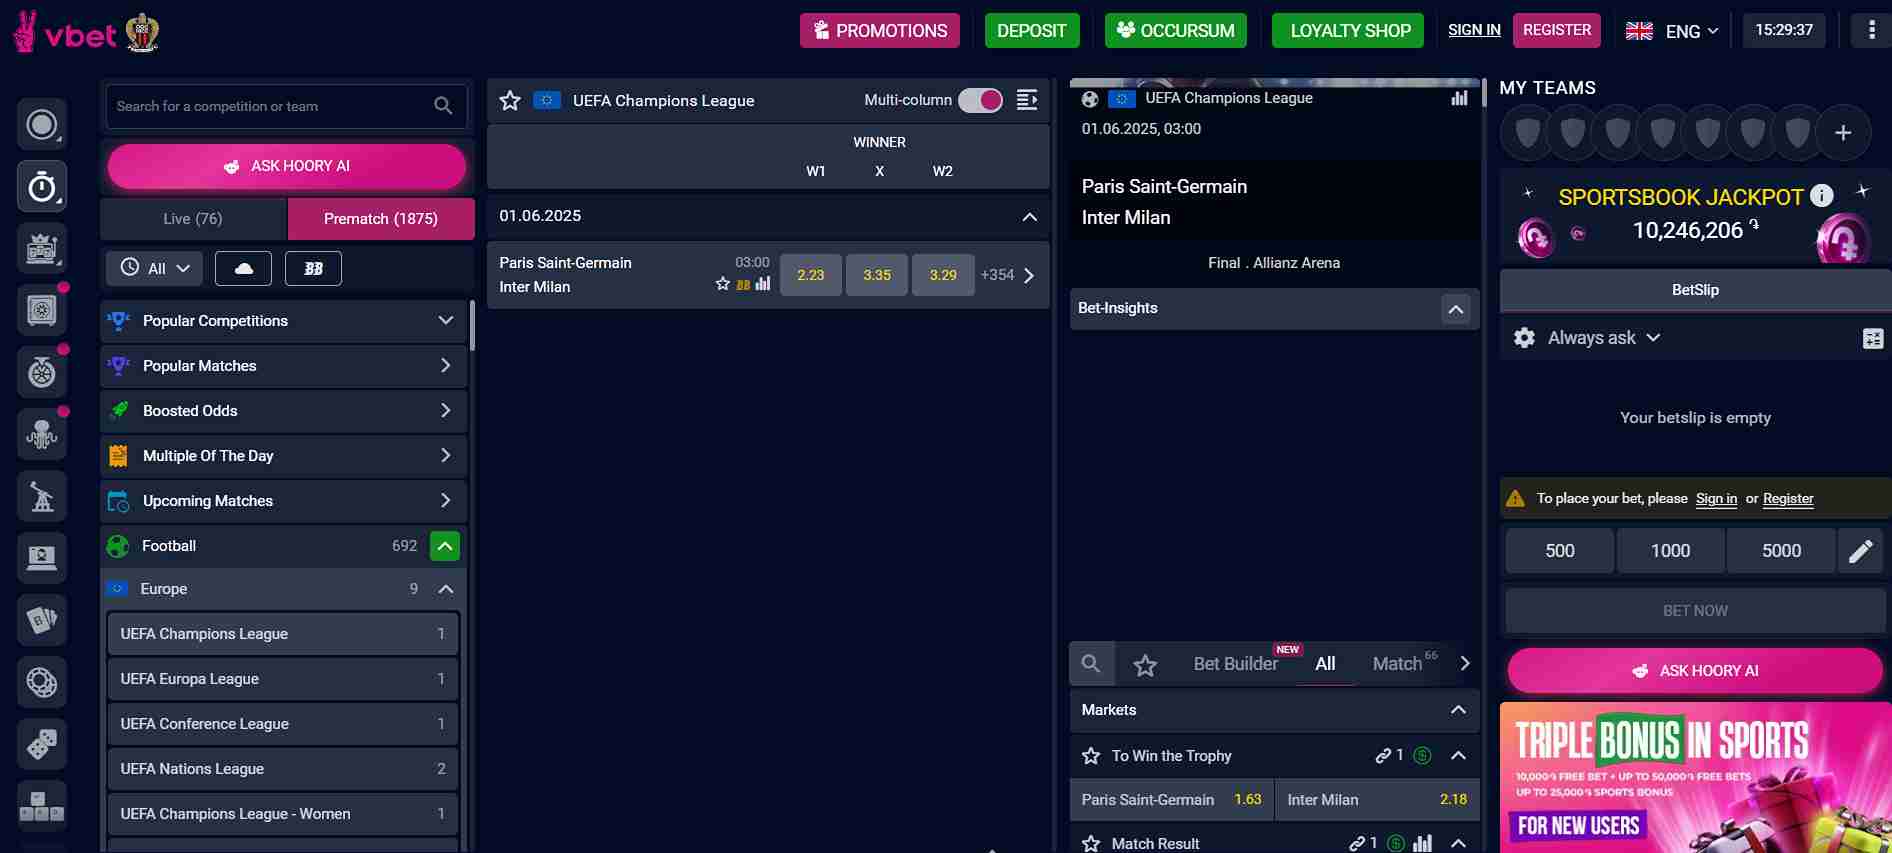Open the BetSlip tab

(x=1695, y=290)
